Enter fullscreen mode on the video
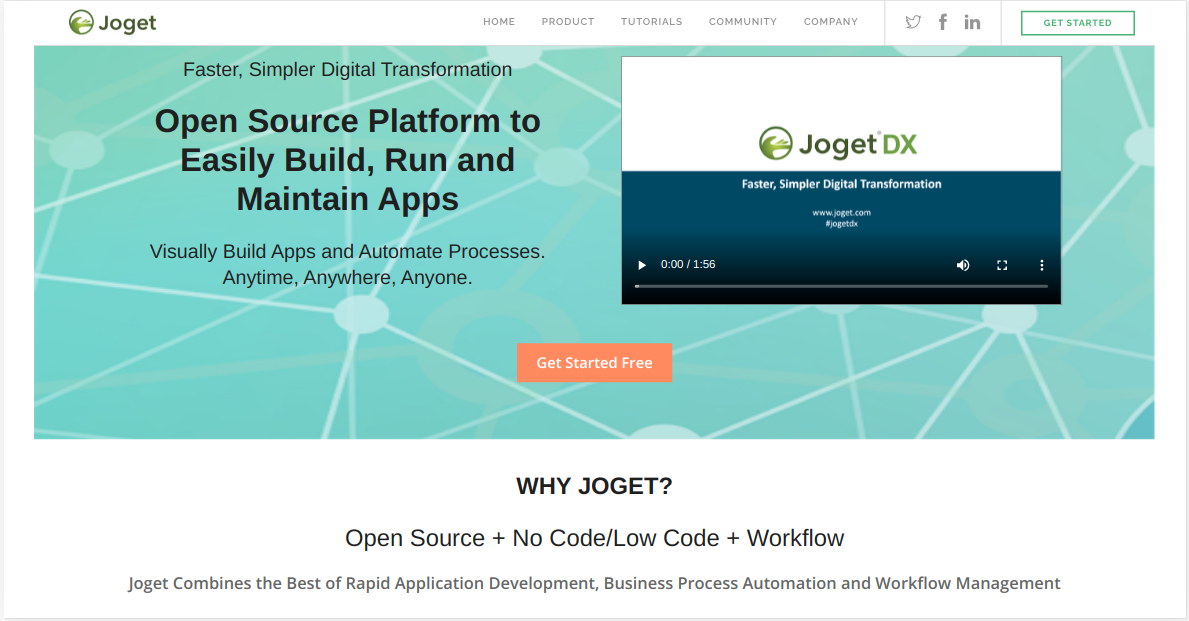This screenshot has width=1189, height=621. pos(1002,265)
